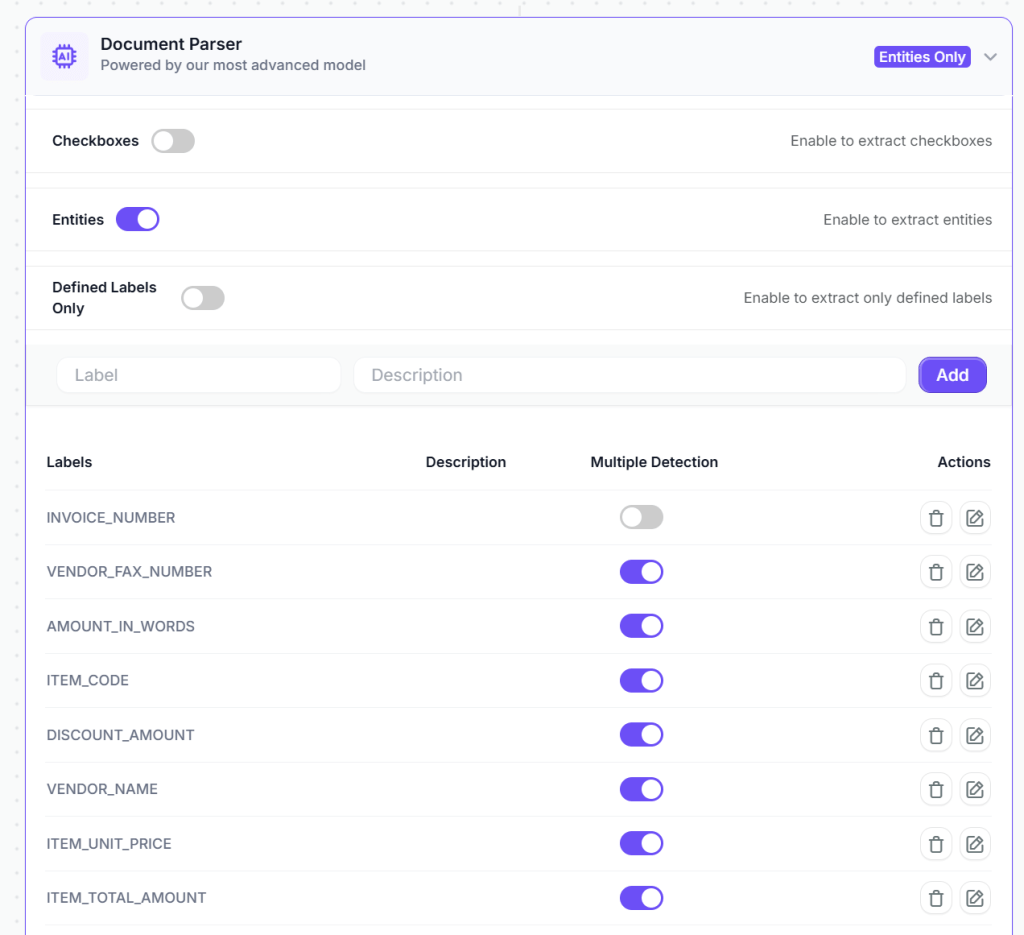Image resolution: width=1024 pixels, height=935 pixels.
Task: Edit the ITEM_CODE label
Action: tap(975, 681)
